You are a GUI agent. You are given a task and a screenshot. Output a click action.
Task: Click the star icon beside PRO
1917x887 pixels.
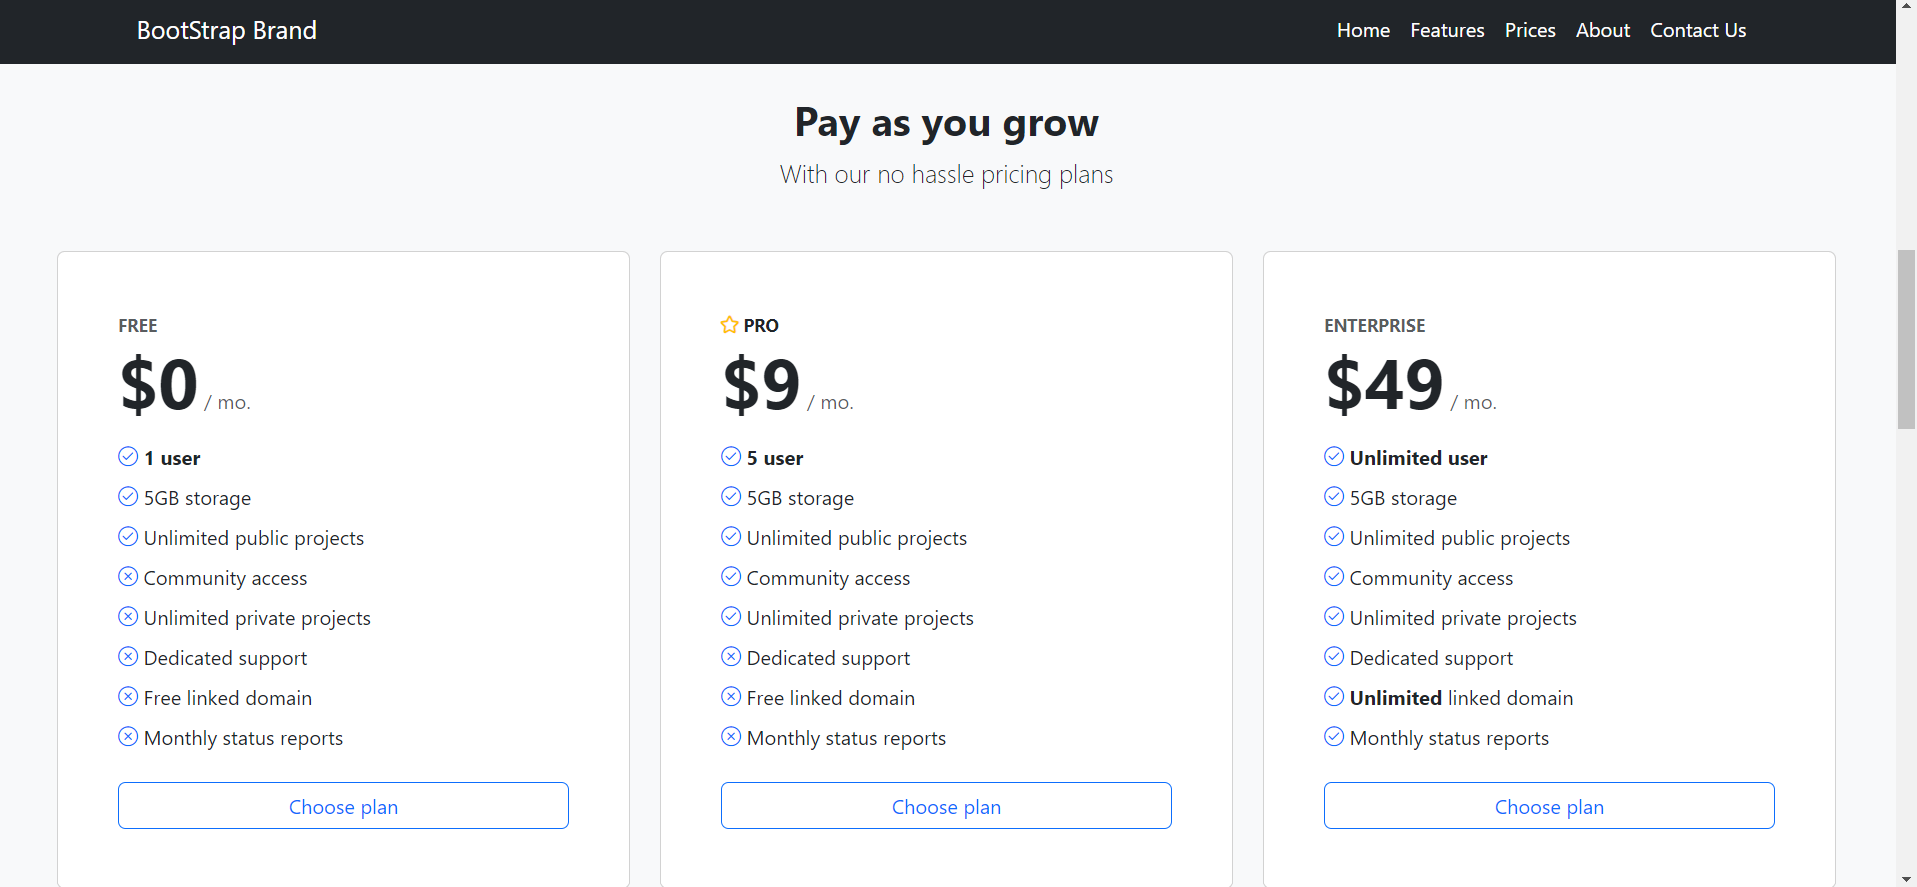coord(729,325)
